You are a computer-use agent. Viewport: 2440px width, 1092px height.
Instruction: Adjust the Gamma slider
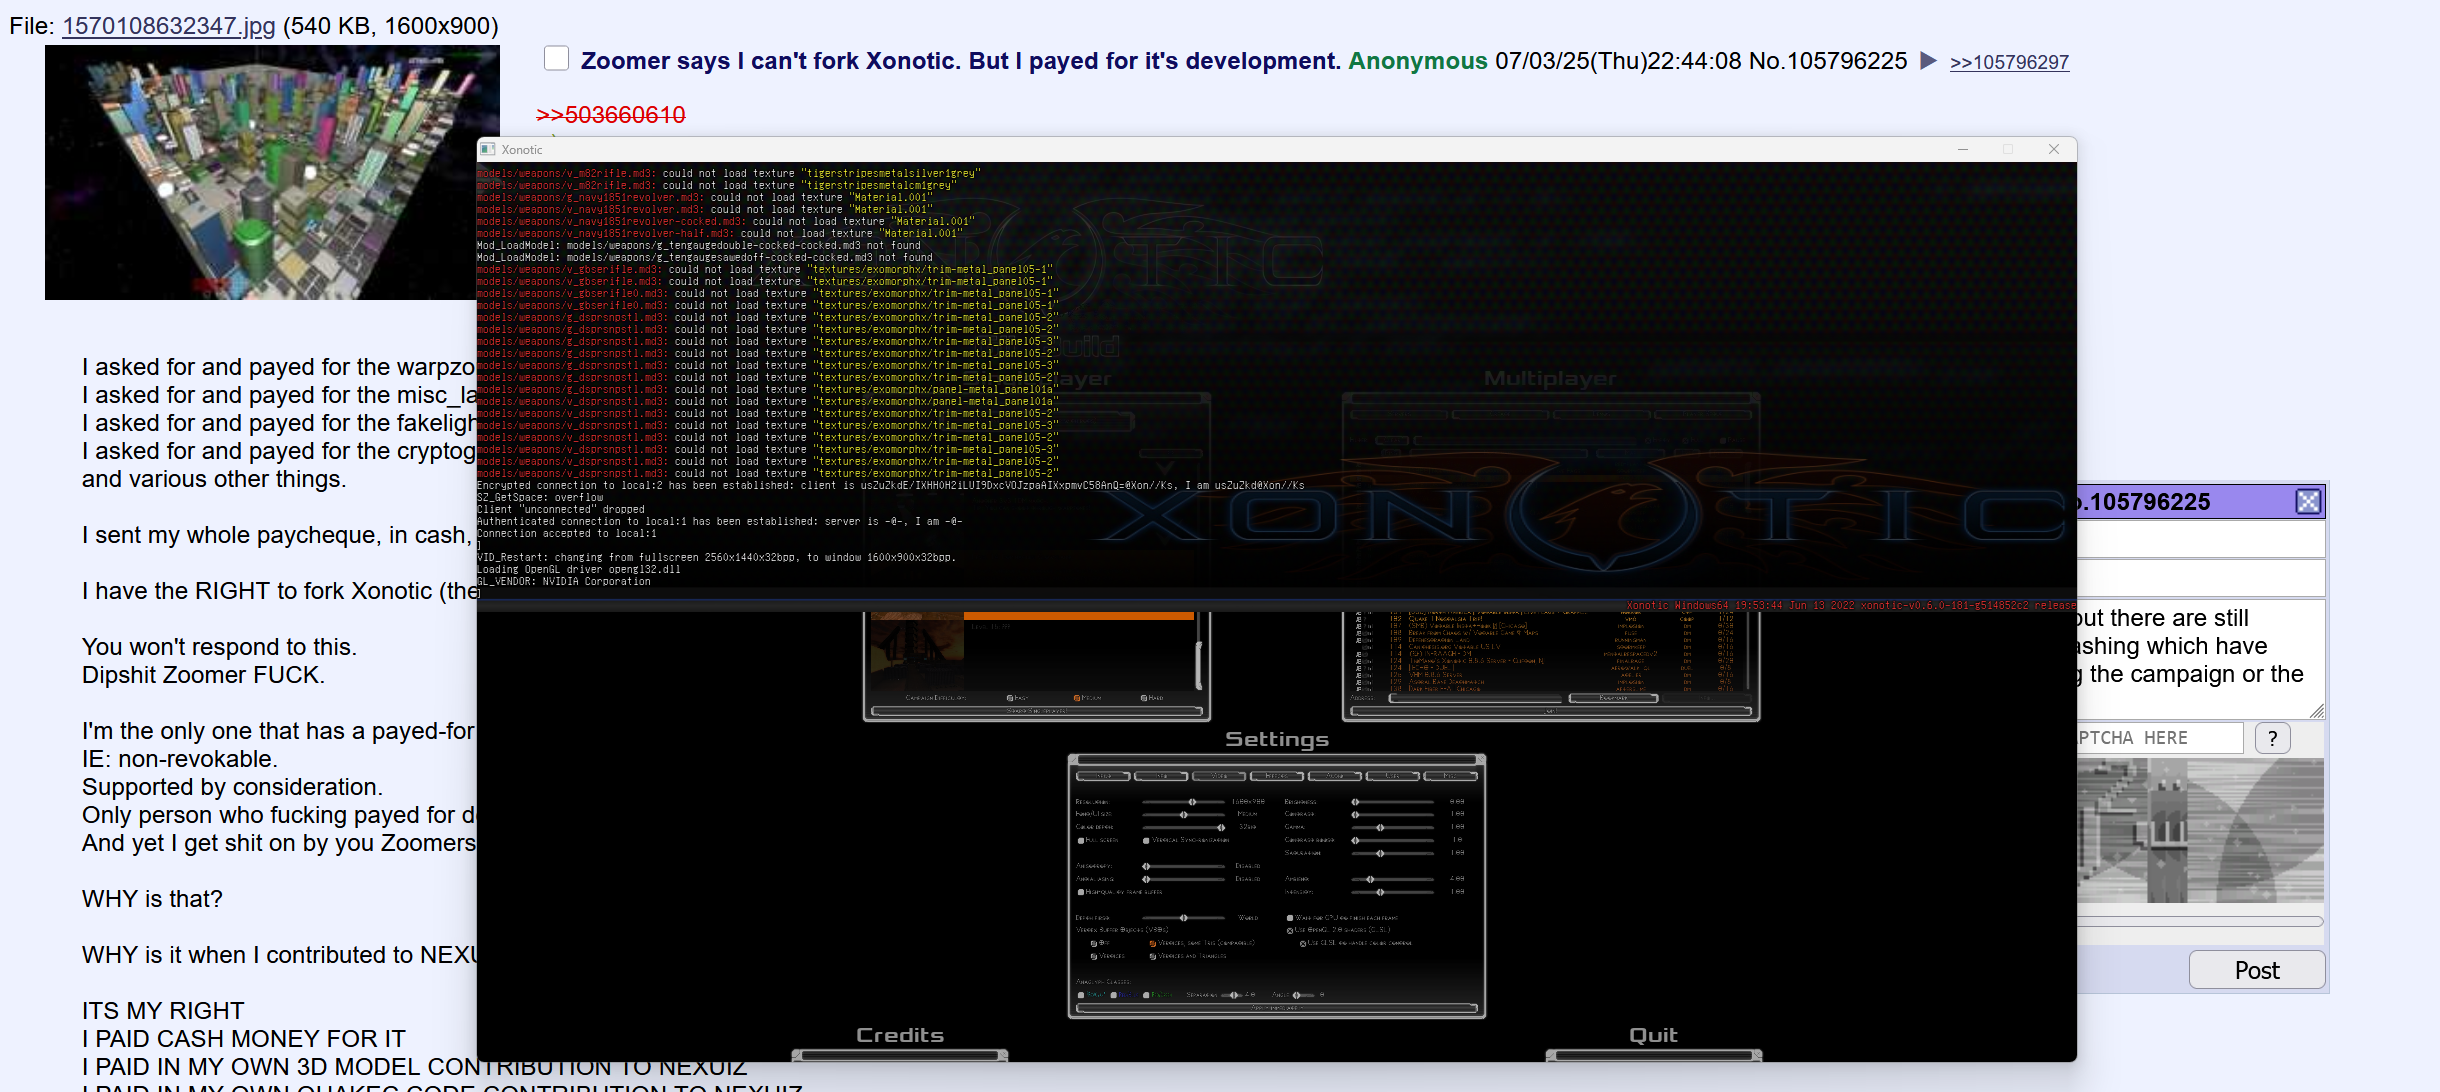pyautogui.click(x=1393, y=827)
